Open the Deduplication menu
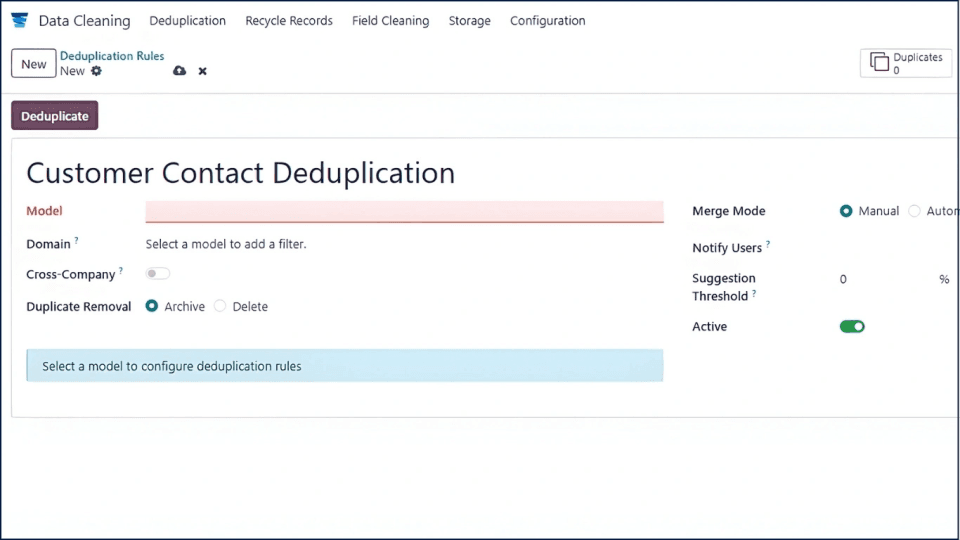Screen dimensions: 960x540 tap(187, 21)
